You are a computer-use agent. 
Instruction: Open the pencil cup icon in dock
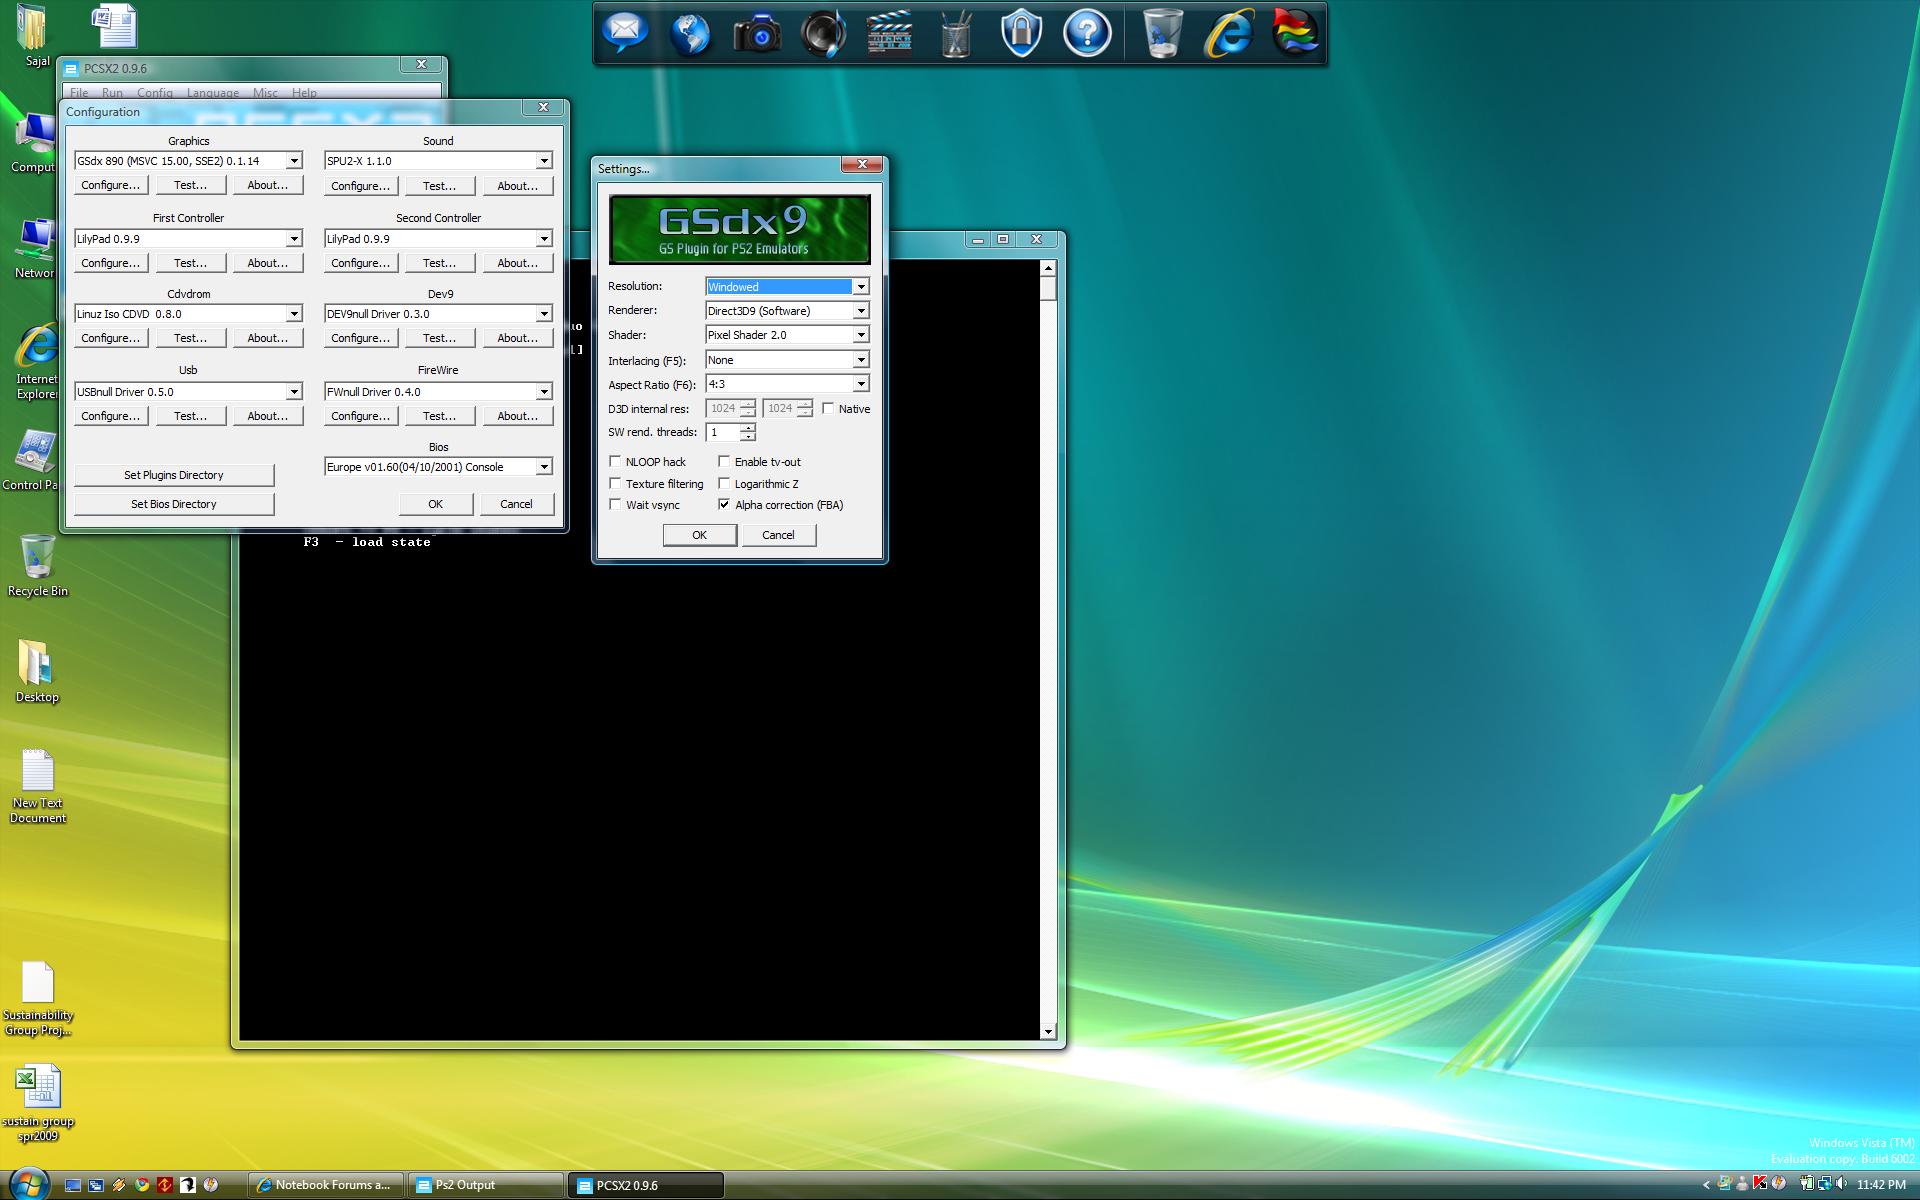[956, 33]
